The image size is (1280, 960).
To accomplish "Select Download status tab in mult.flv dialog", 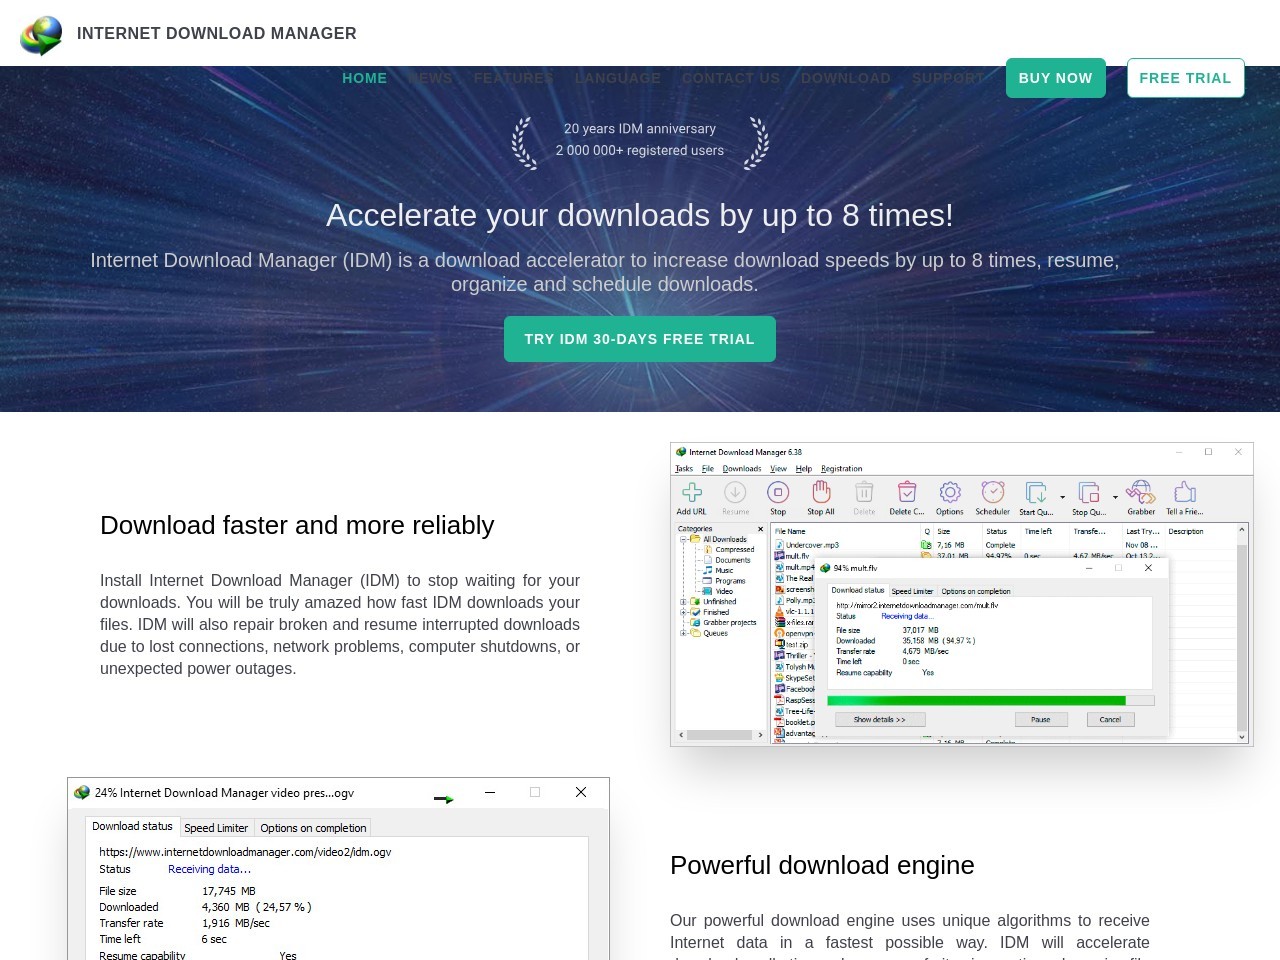I will 858,590.
